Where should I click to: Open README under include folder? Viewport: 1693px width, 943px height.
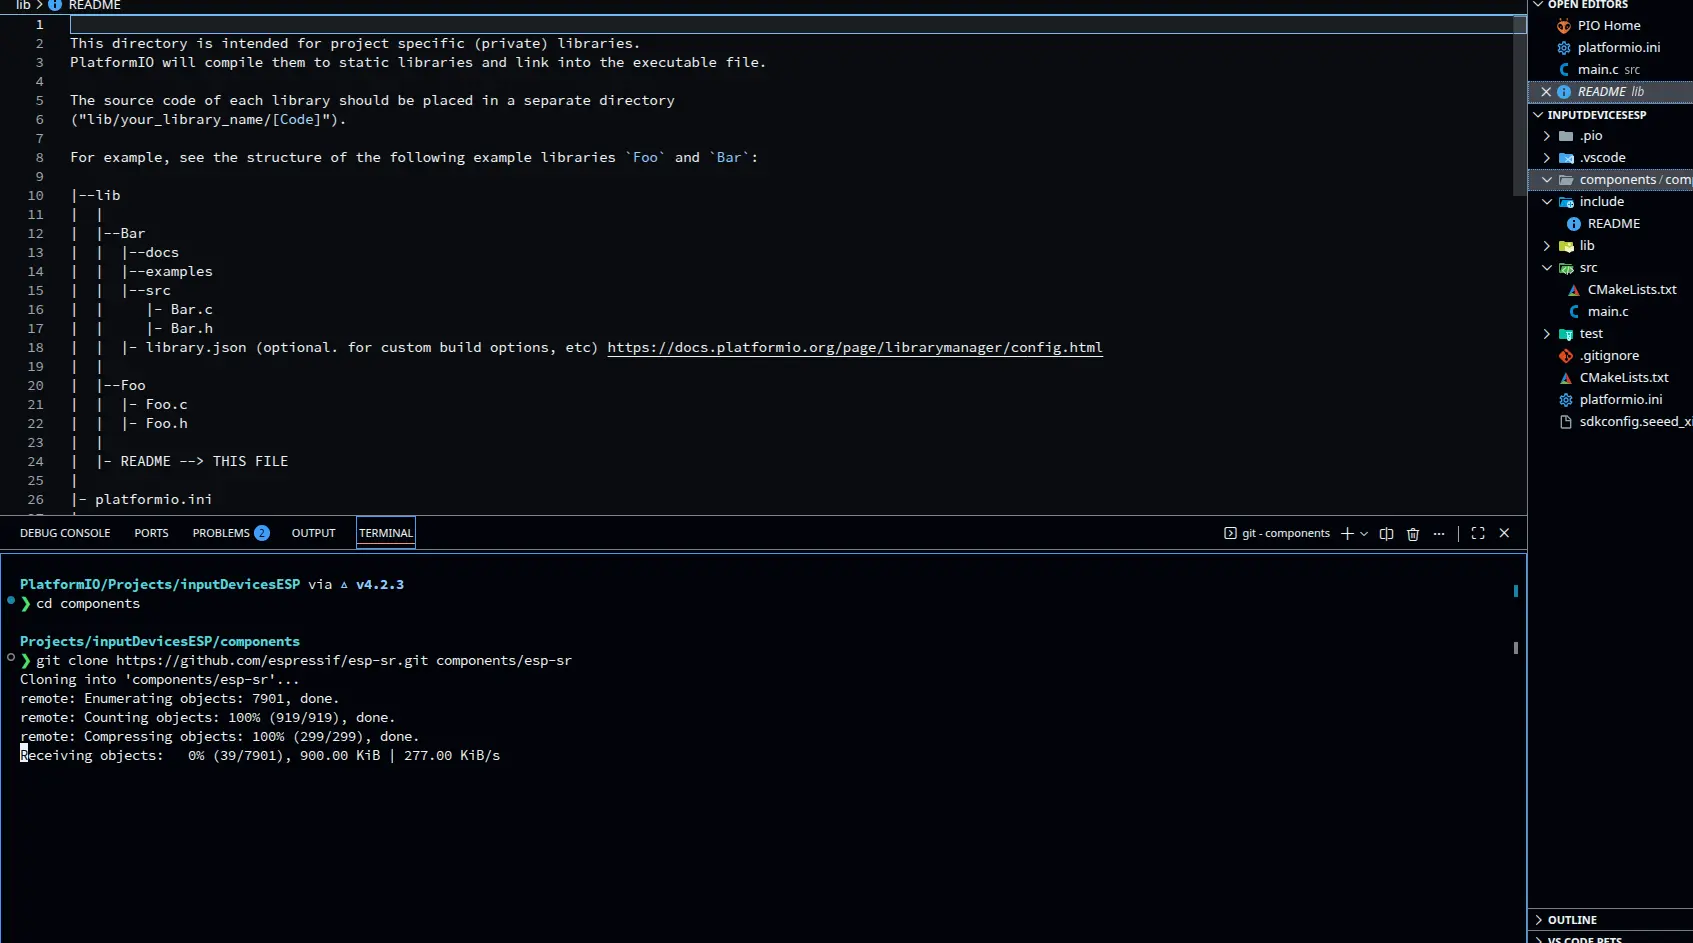(1614, 224)
